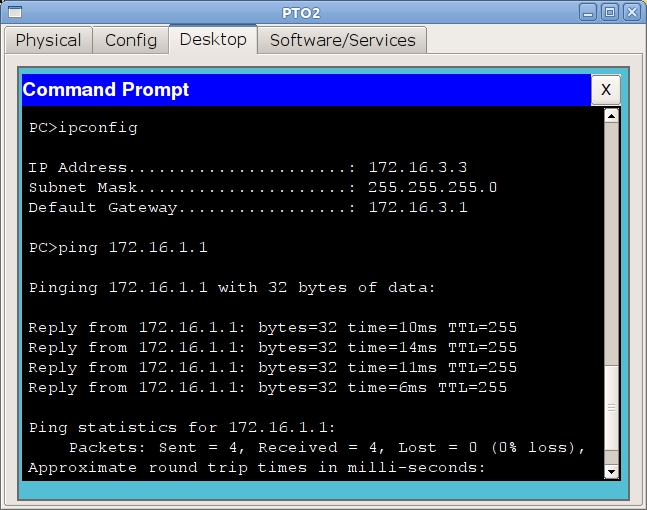Click the terminal vertical scrollbar thumb

coord(612,408)
